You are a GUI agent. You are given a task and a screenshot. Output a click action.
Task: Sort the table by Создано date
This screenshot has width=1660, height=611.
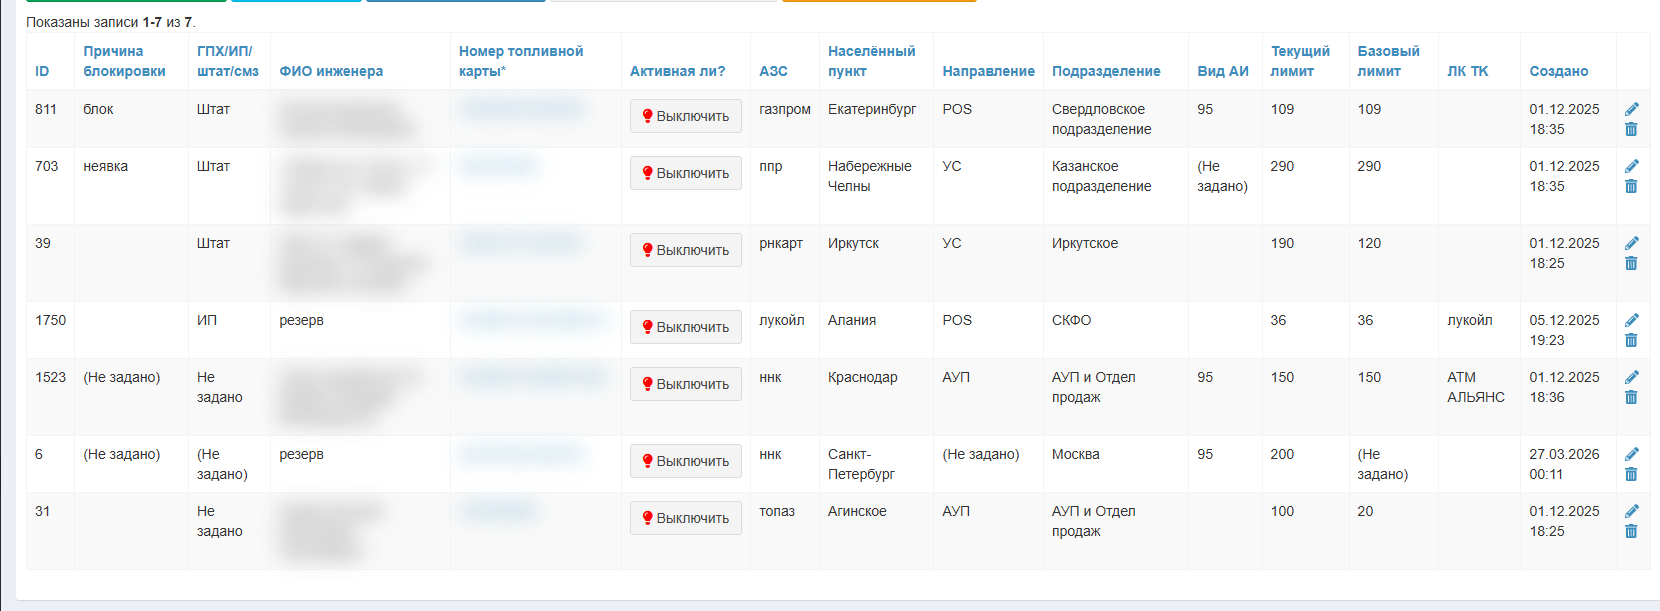click(x=1559, y=71)
